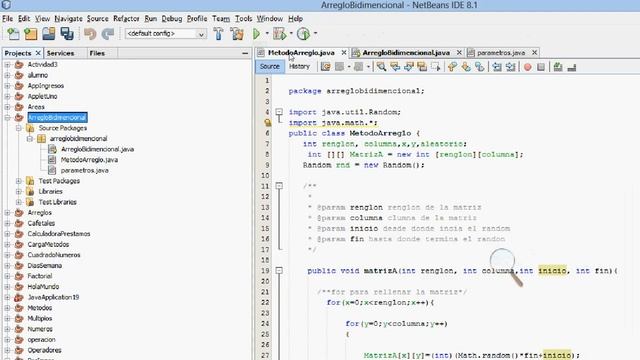The image size is (640, 360).
Task: Click the Find Selection magnifier icon in editor
Action: (x=381, y=67)
